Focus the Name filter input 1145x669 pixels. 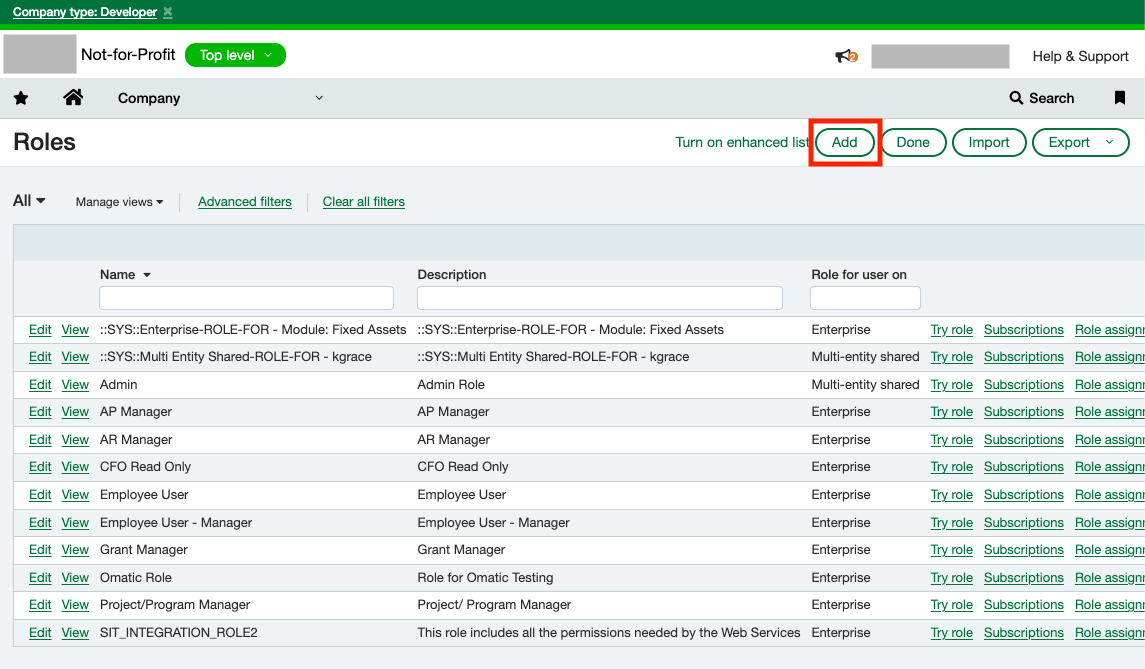tap(246, 298)
